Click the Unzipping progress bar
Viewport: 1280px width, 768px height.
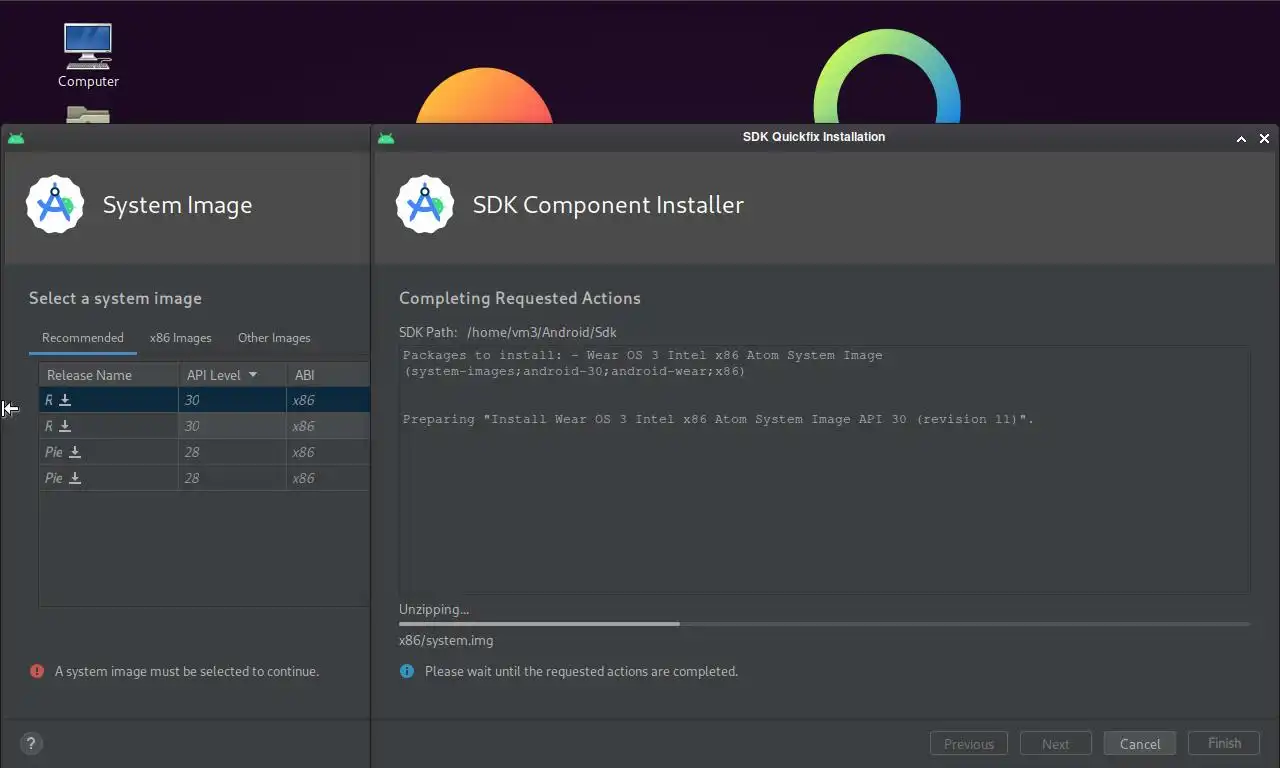824,624
